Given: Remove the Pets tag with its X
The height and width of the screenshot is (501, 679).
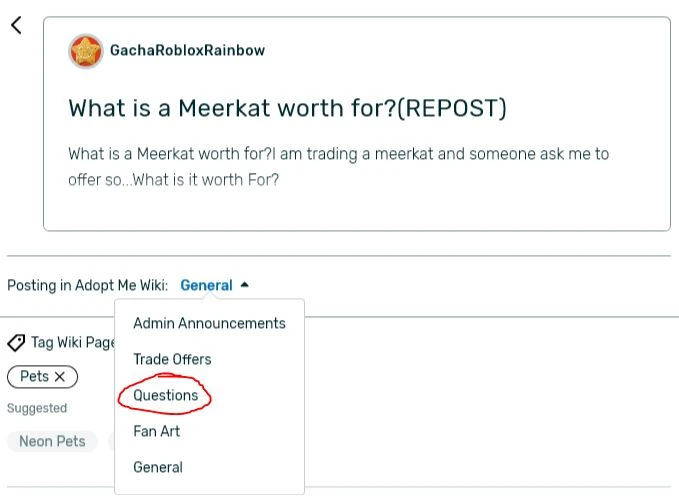Looking at the screenshot, I should pos(60,377).
